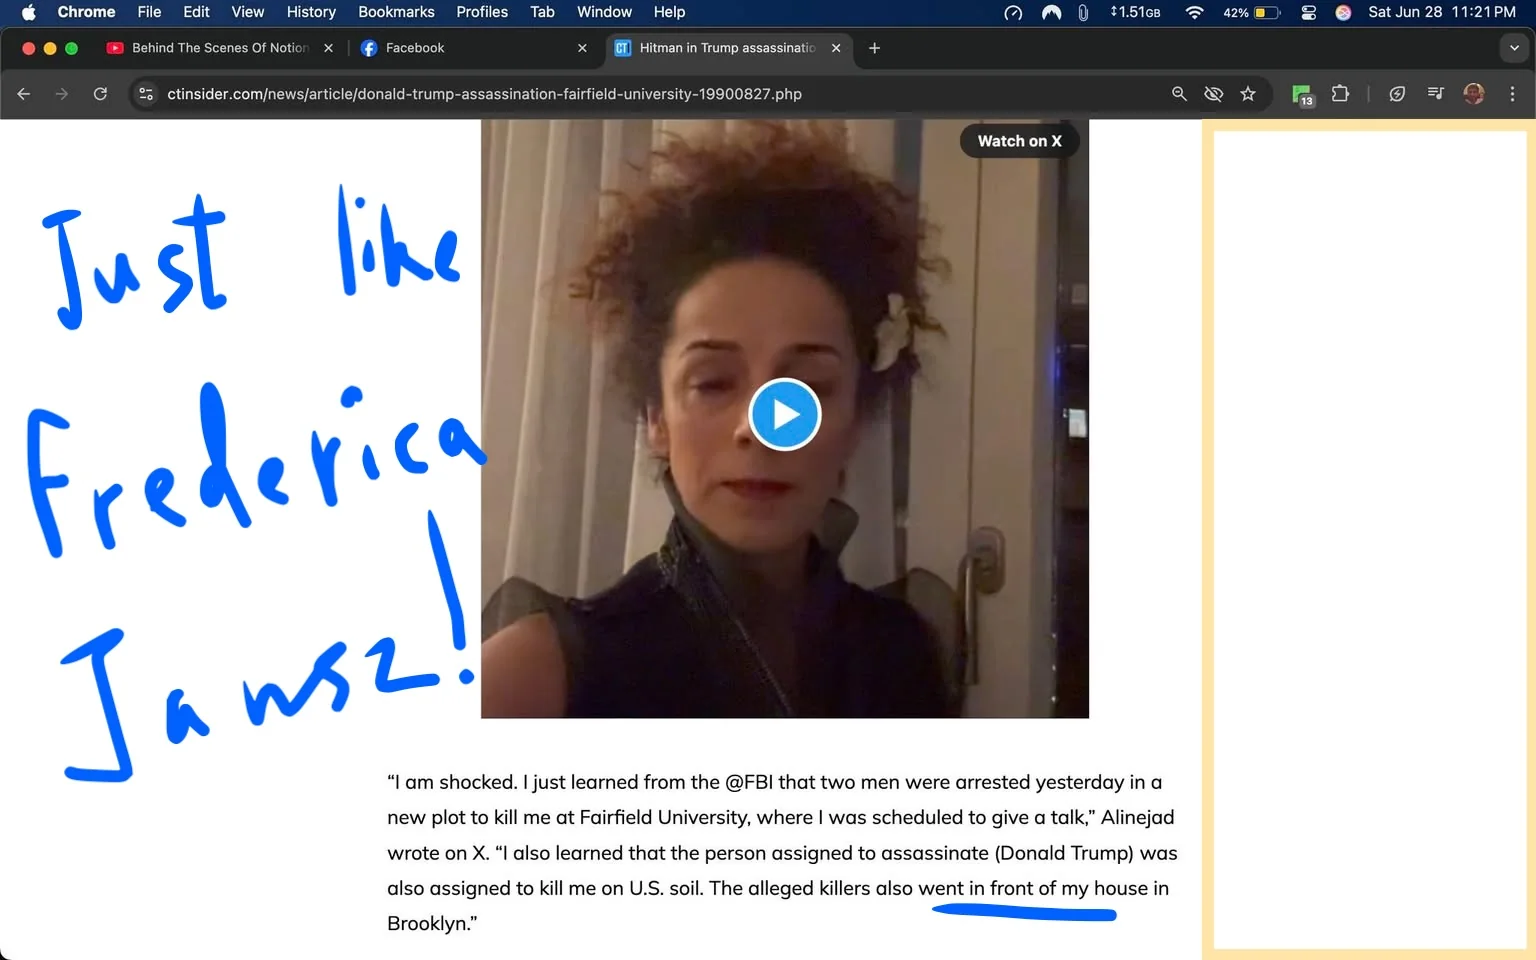Open the Extensions puzzle icon
1536x960 pixels.
[x=1340, y=94]
